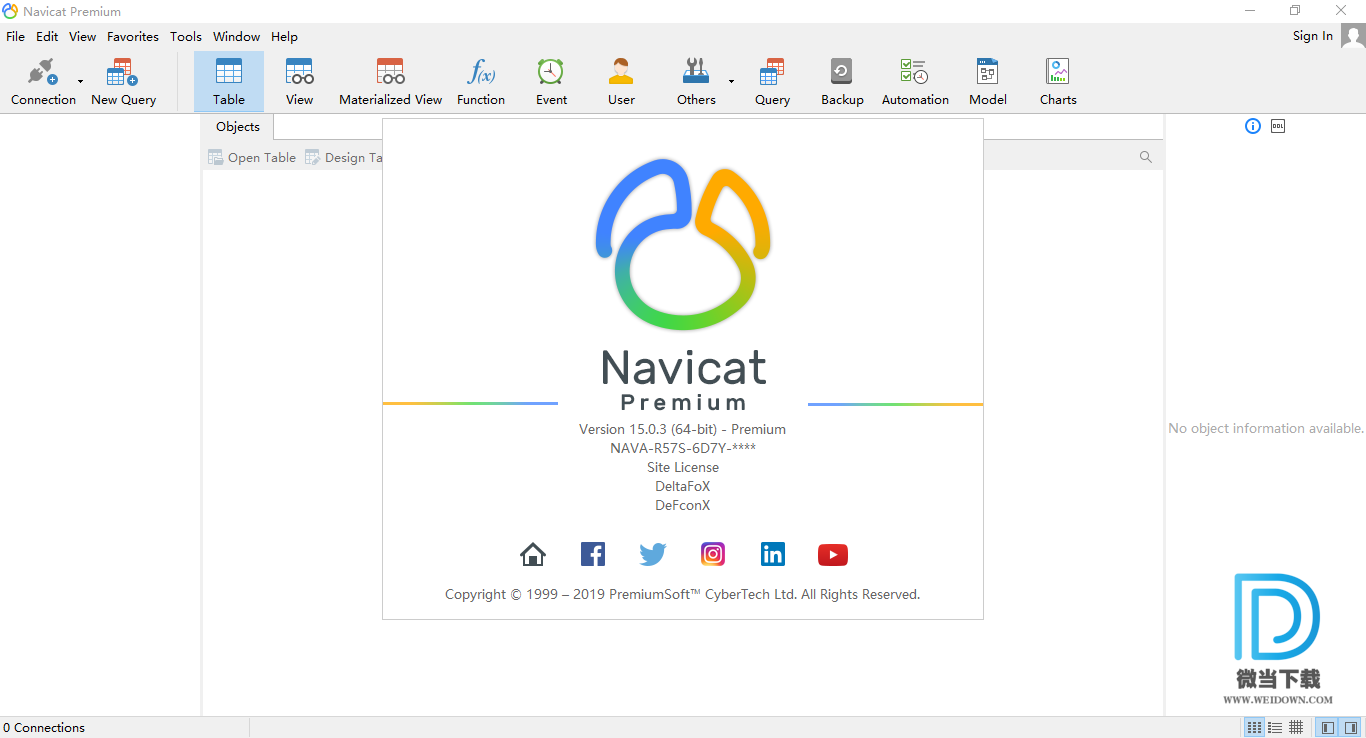Open the Facebook link icon
This screenshot has width=1366, height=738.
coord(593,554)
